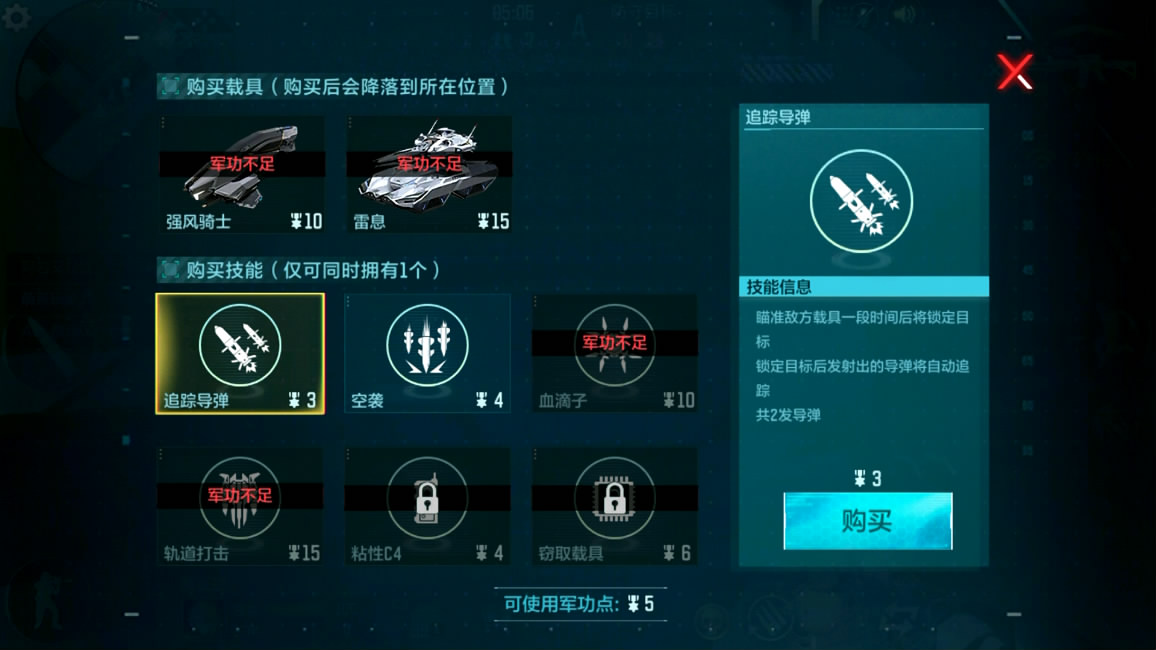Click the skill description text about lock-on
Viewport: 1156px width, 650px height.
(x=862, y=366)
